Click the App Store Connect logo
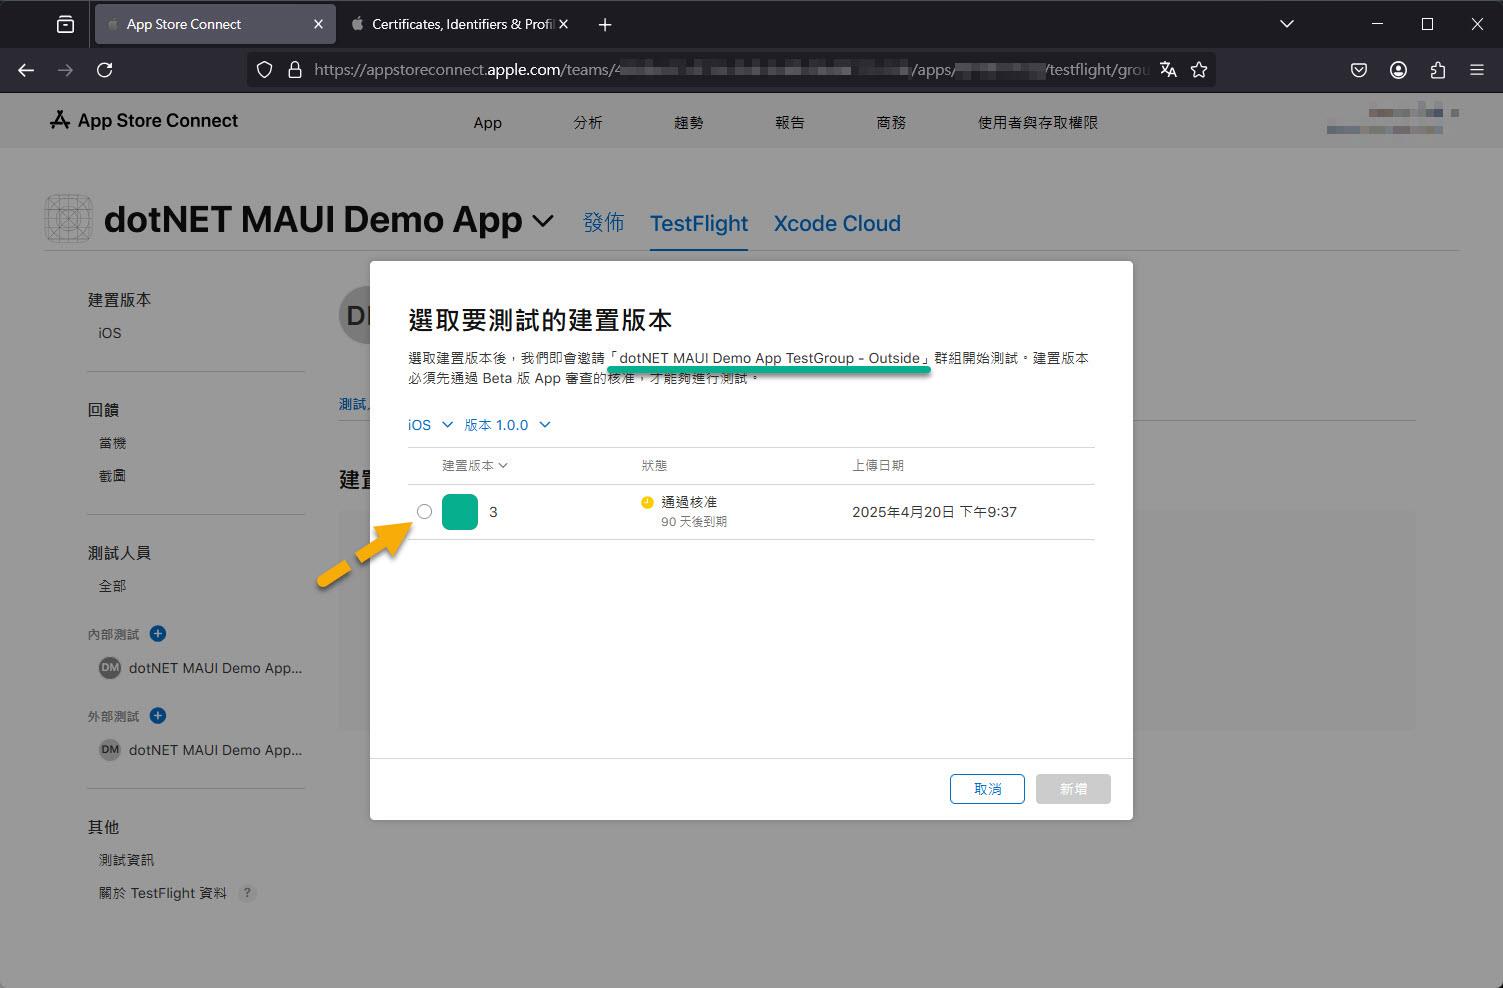This screenshot has height=988, width=1503. tap(144, 121)
